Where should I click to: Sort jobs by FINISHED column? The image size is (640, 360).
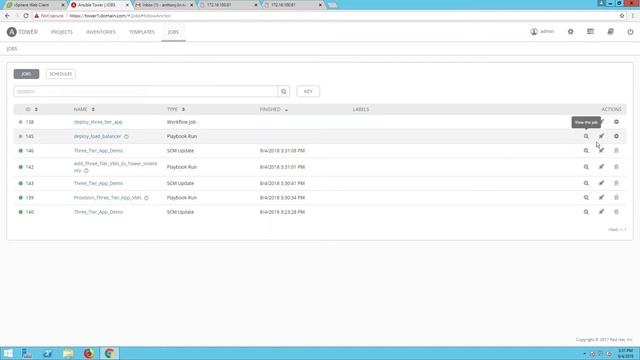(x=273, y=109)
